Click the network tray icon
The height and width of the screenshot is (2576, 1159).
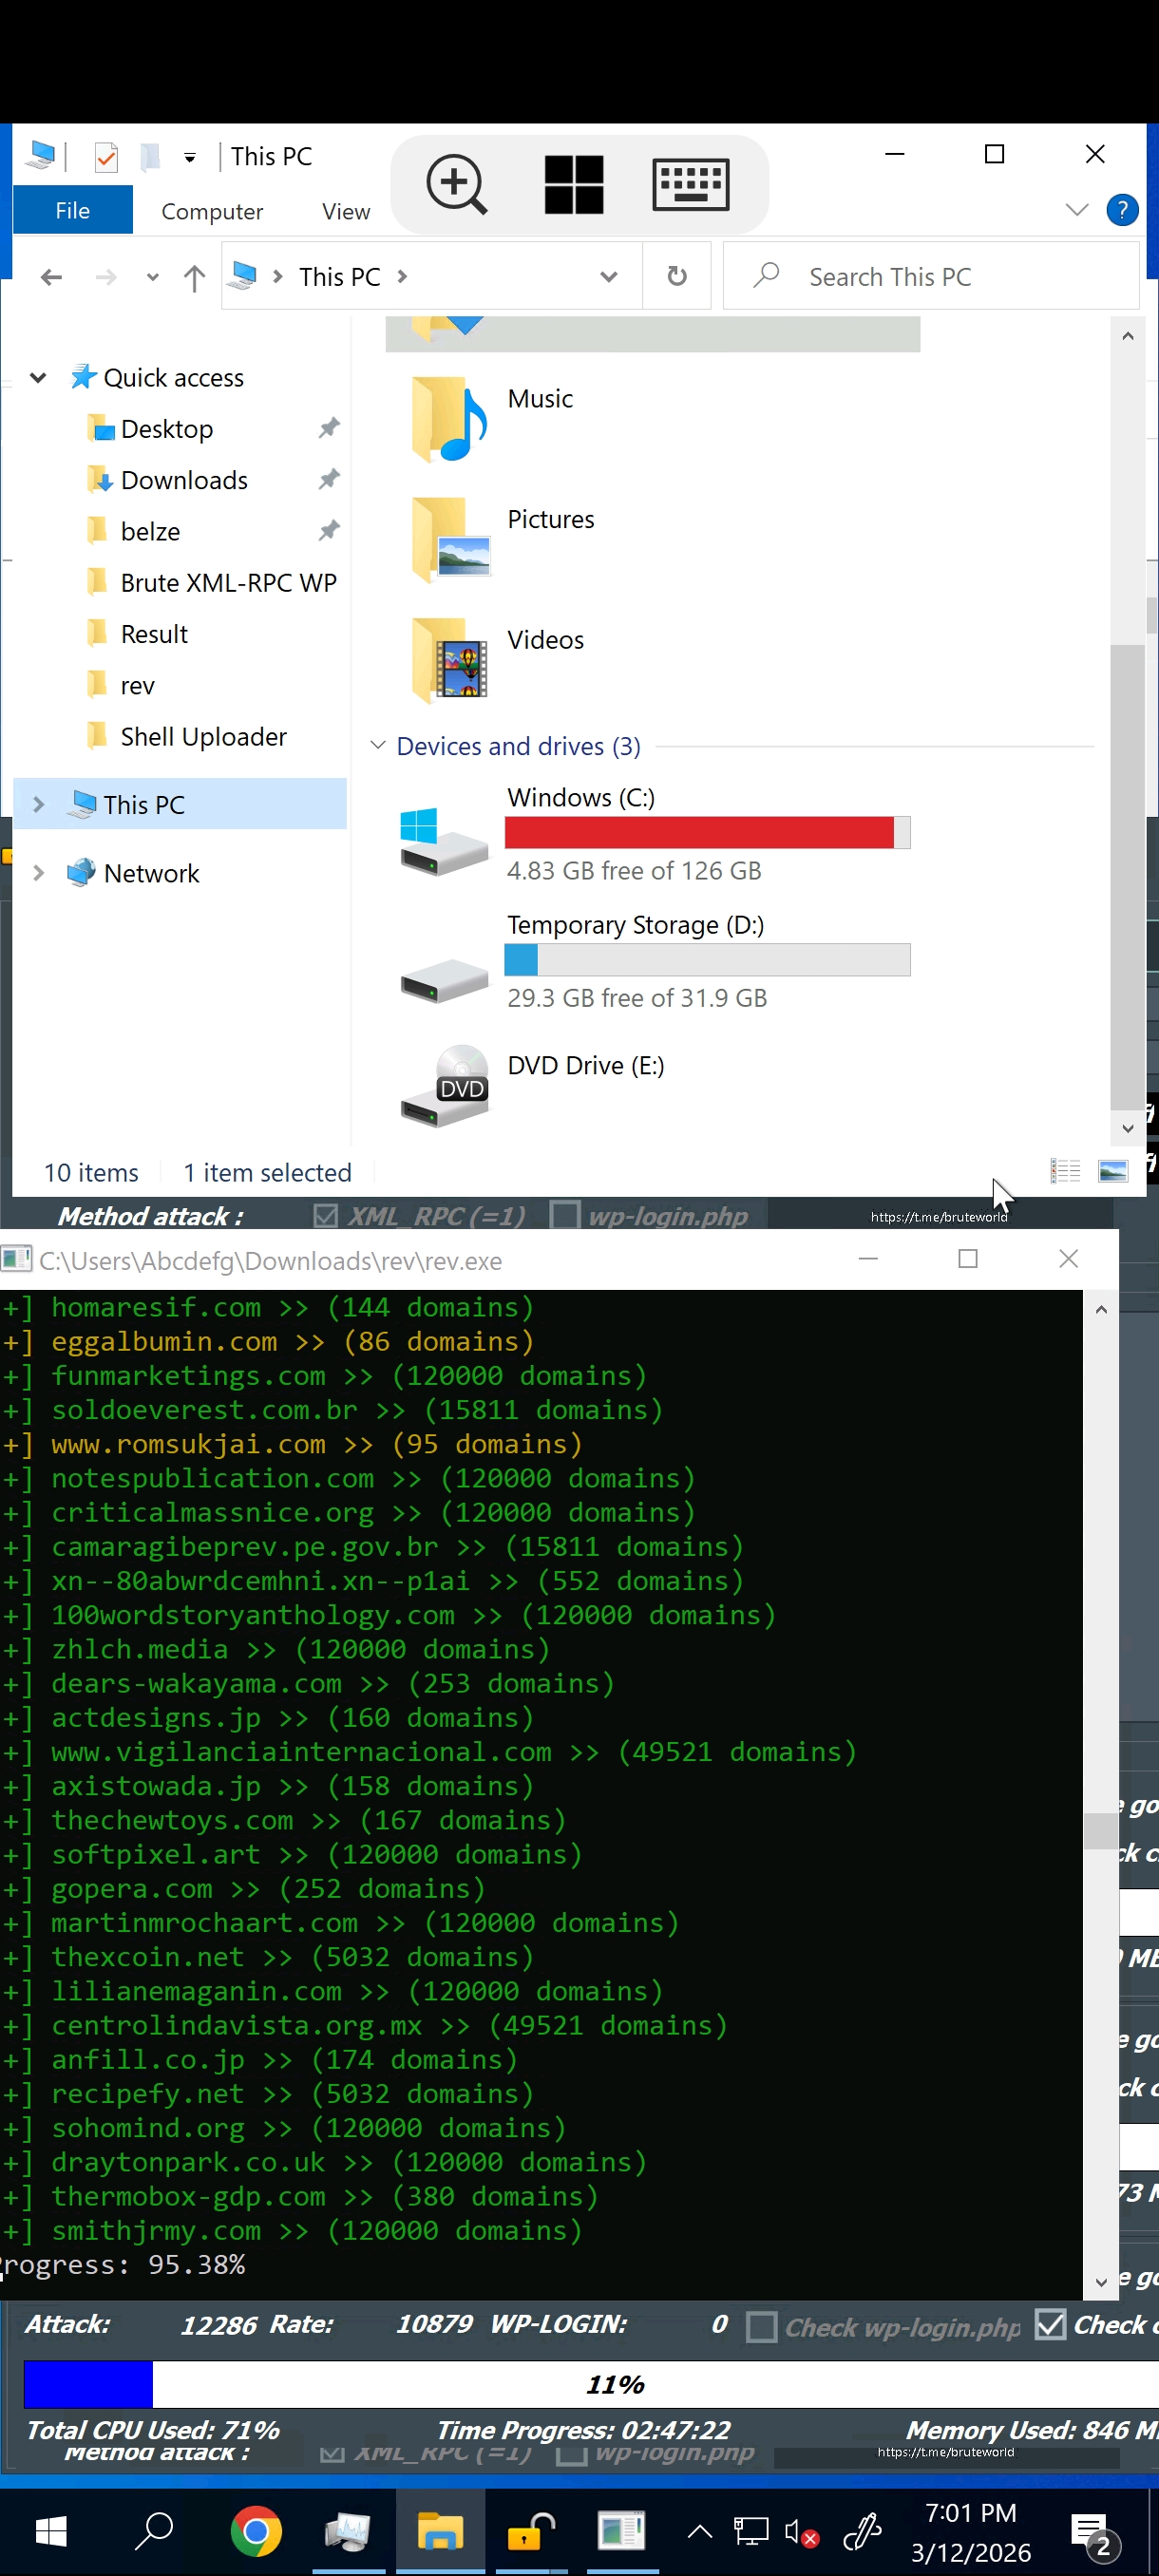tap(751, 2532)
